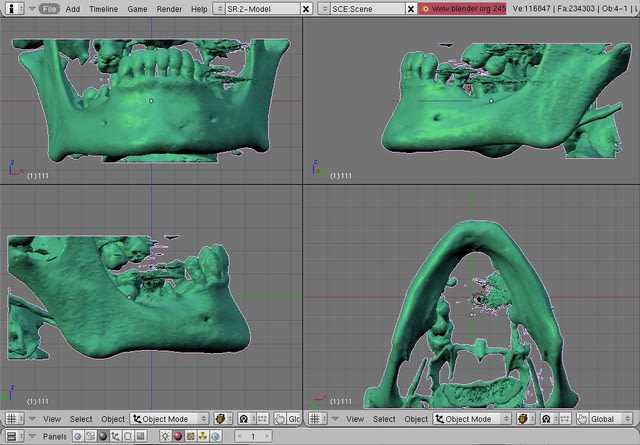Click the Ve:116847 vertex count statistic
The height and width of the screenshot is (445, 640).
click(x=531, y=9)
